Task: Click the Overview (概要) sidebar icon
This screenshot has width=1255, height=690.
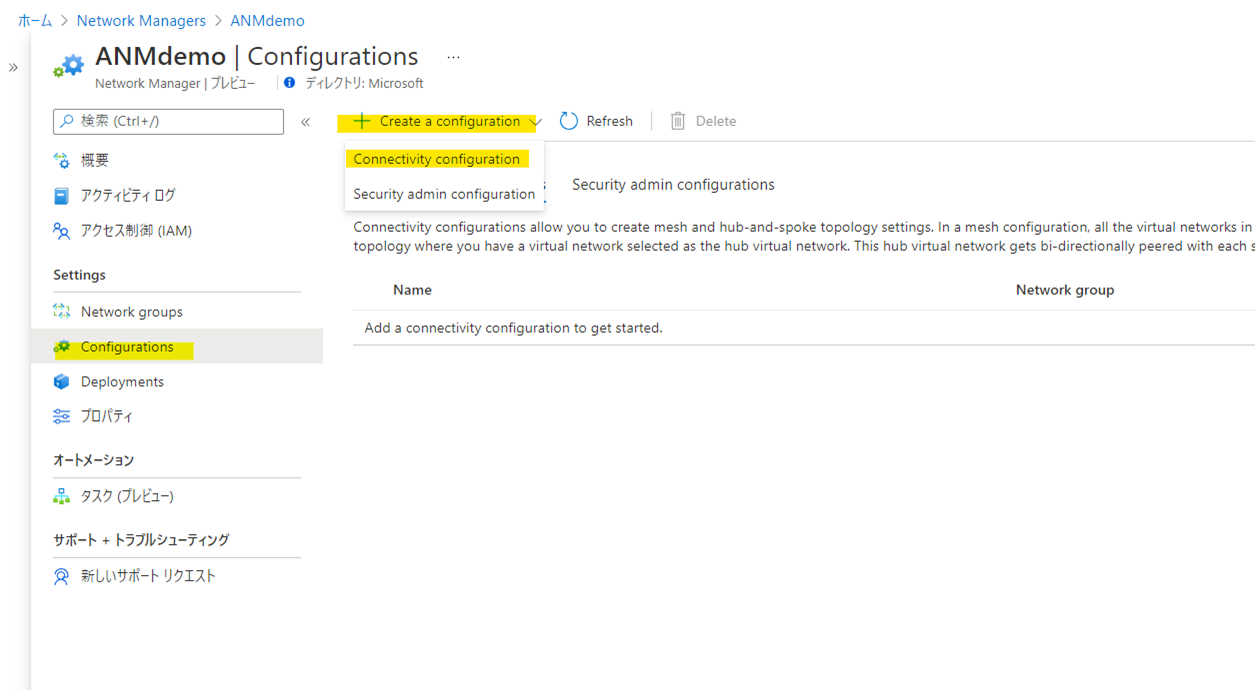Action: tap(62, 160)
